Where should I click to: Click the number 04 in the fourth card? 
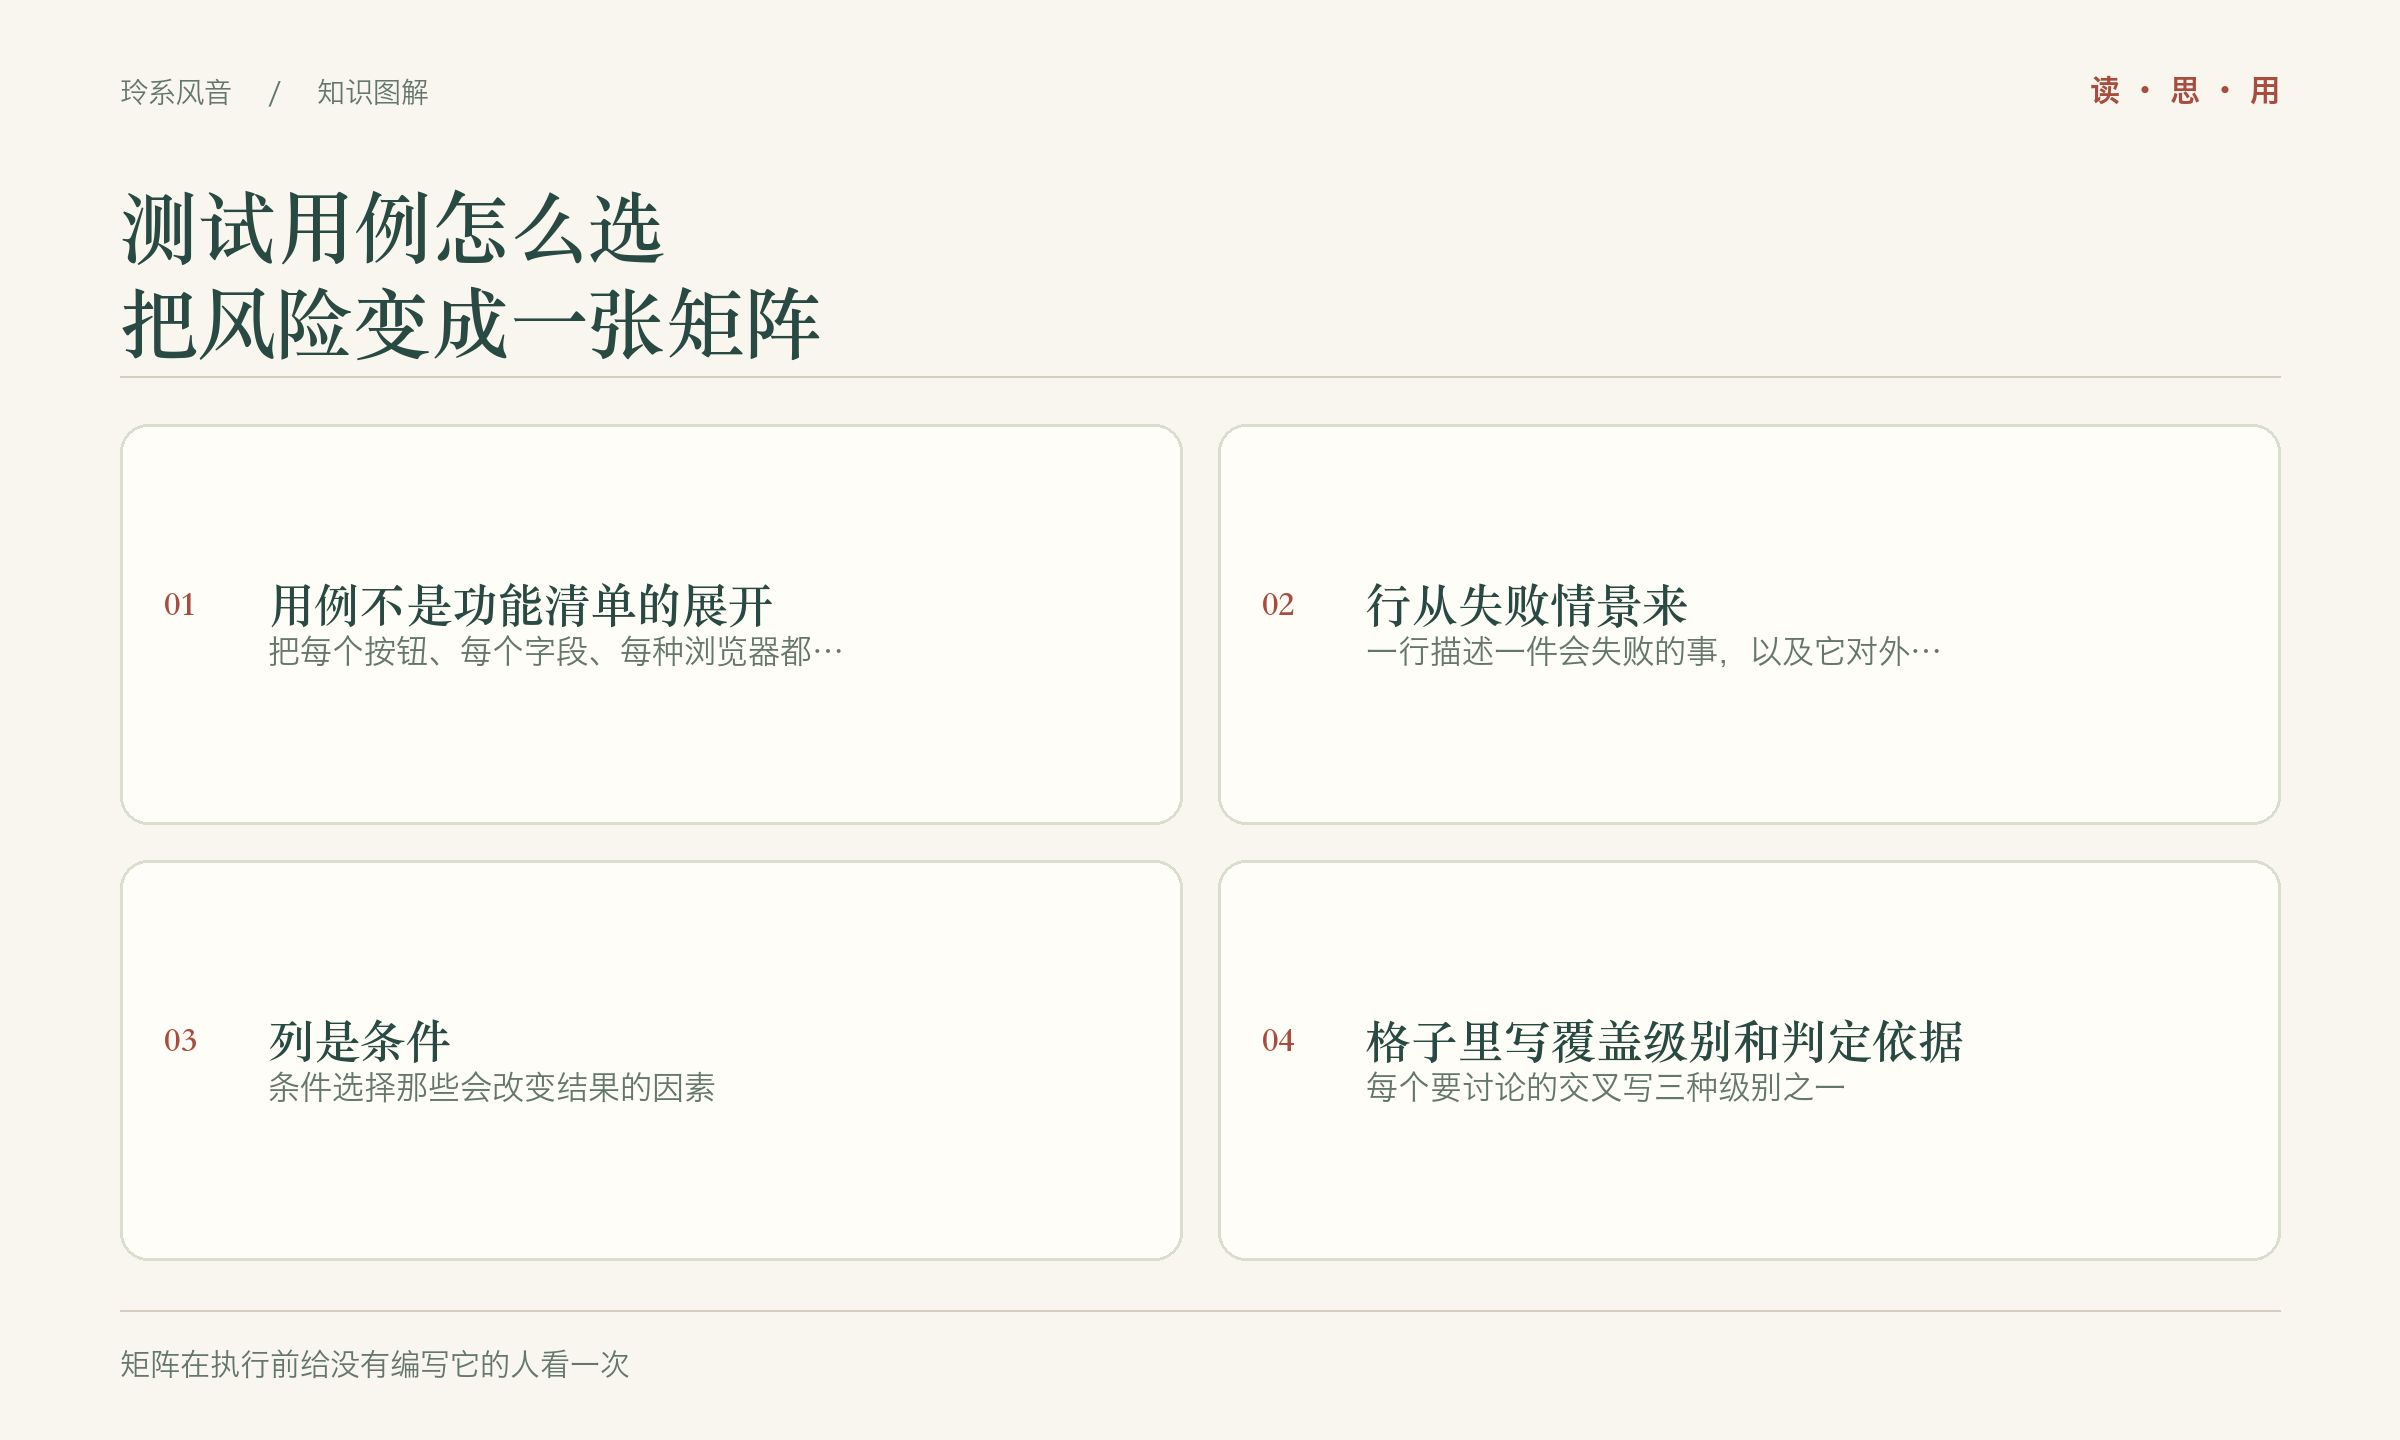pos(1278,1041)
